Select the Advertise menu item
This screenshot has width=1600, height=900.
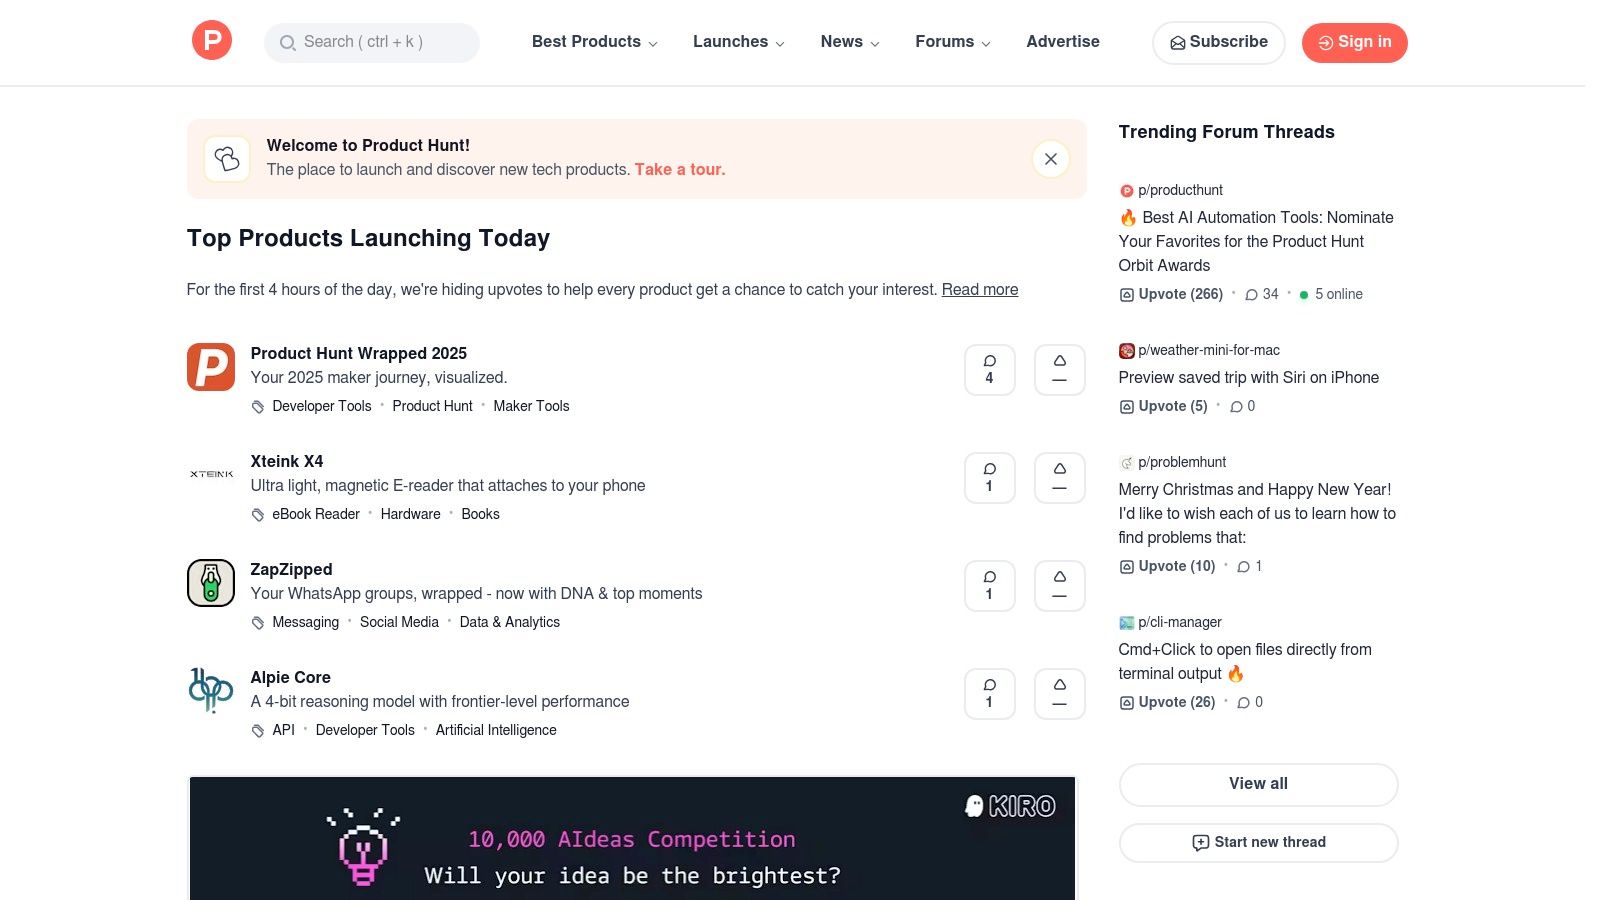click(x=1062, y=42)
